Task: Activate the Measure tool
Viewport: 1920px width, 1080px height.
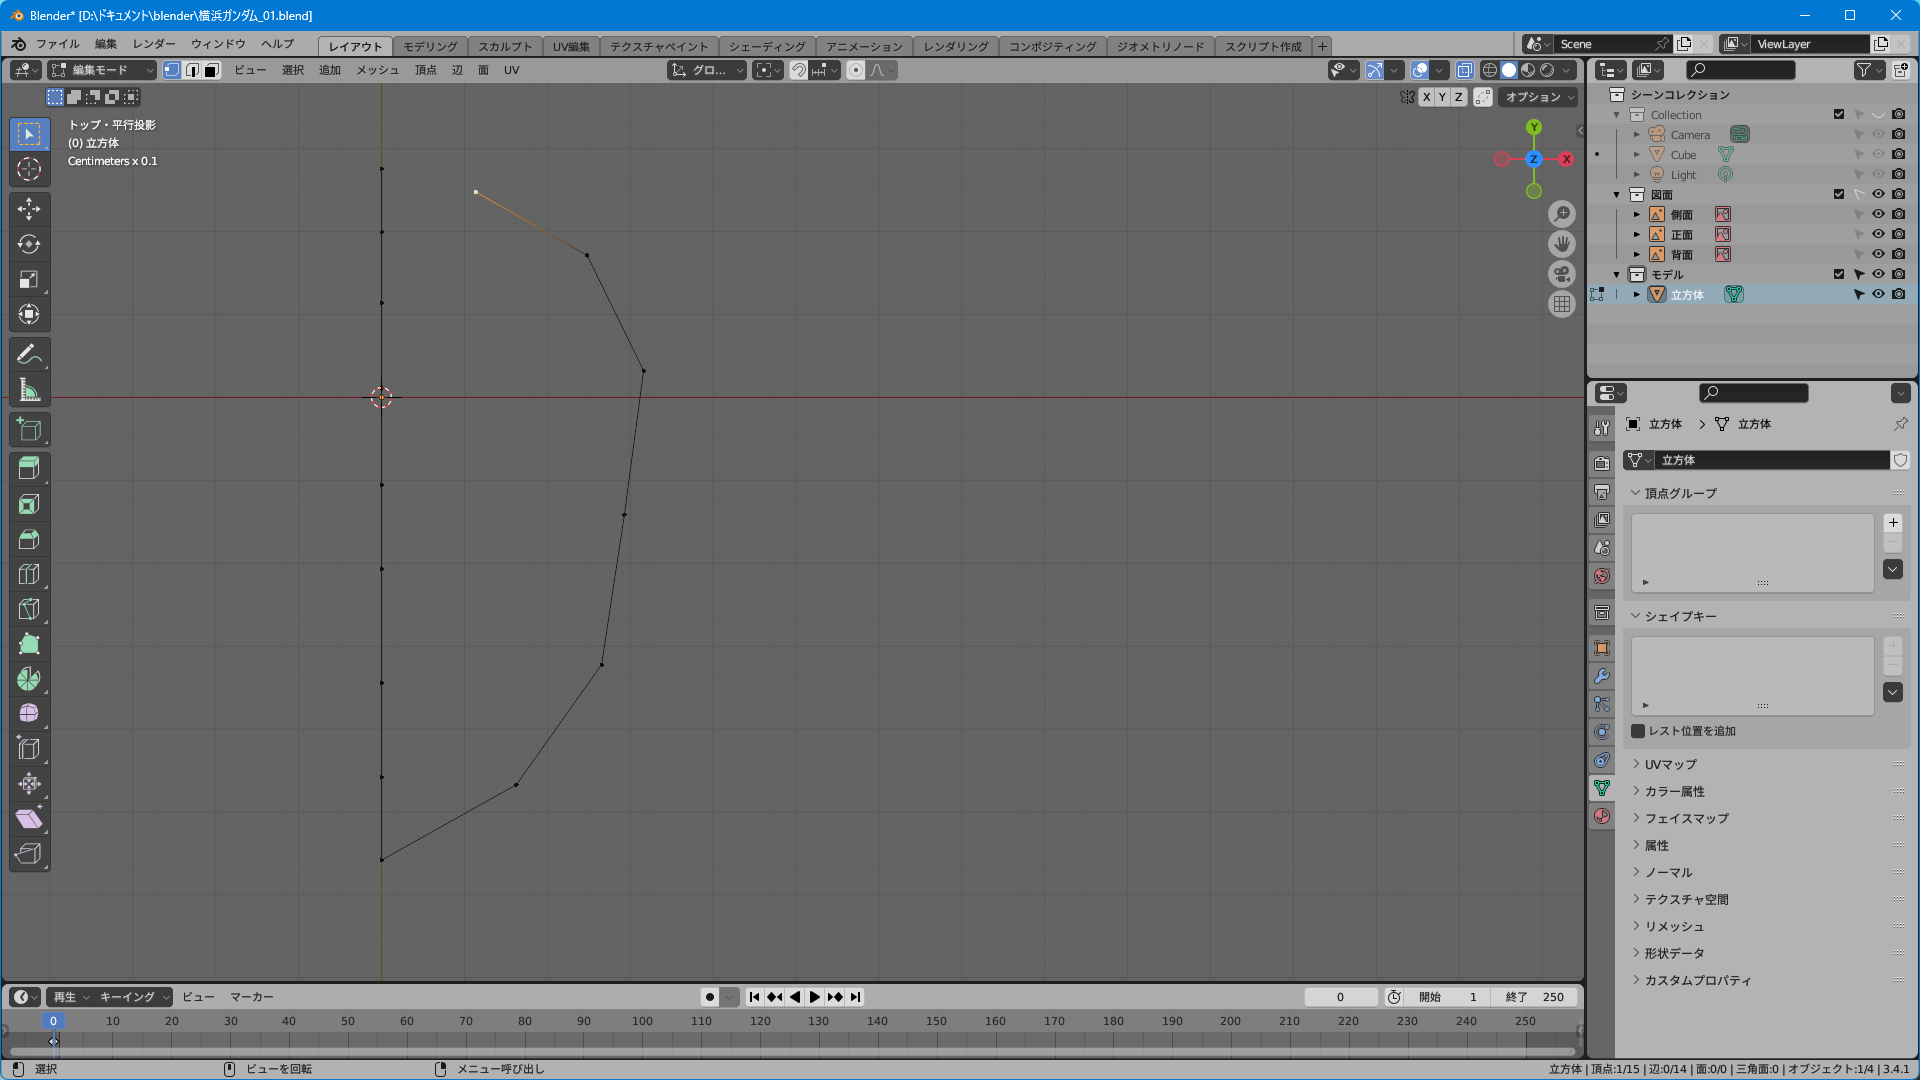Action: tap(29, 390)
